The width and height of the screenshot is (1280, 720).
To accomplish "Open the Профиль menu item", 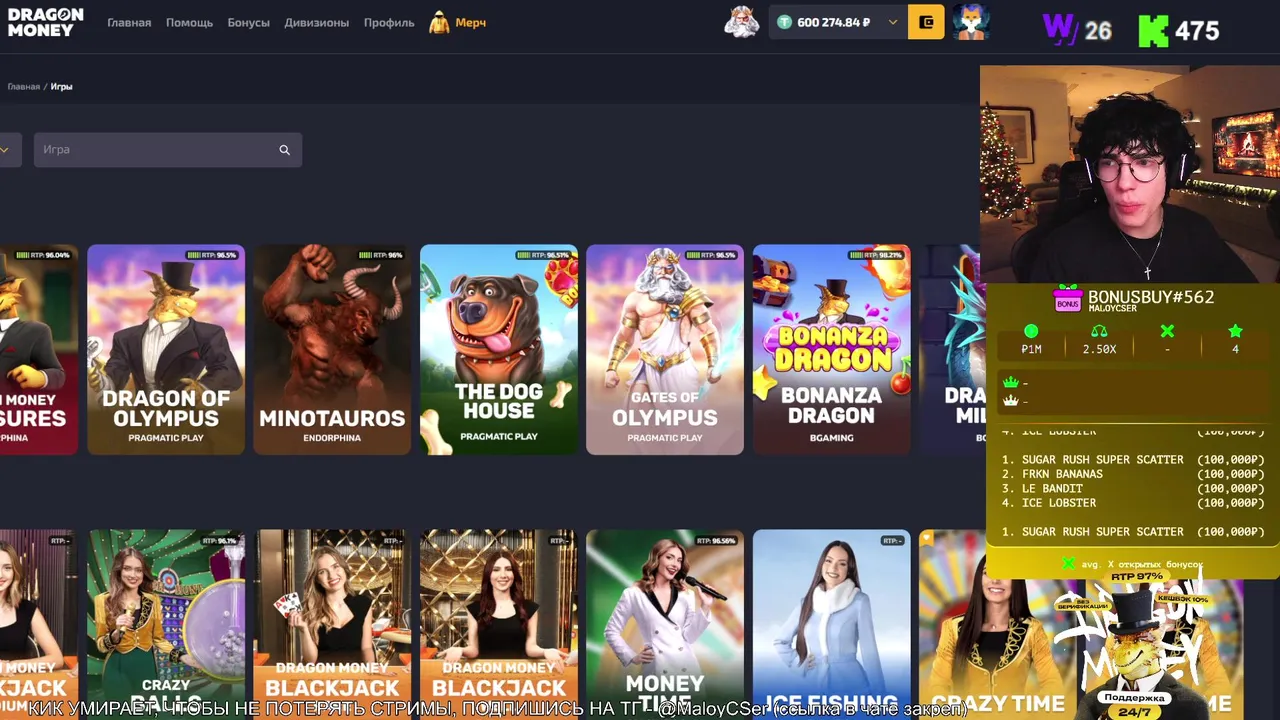I will pos(389,22).
